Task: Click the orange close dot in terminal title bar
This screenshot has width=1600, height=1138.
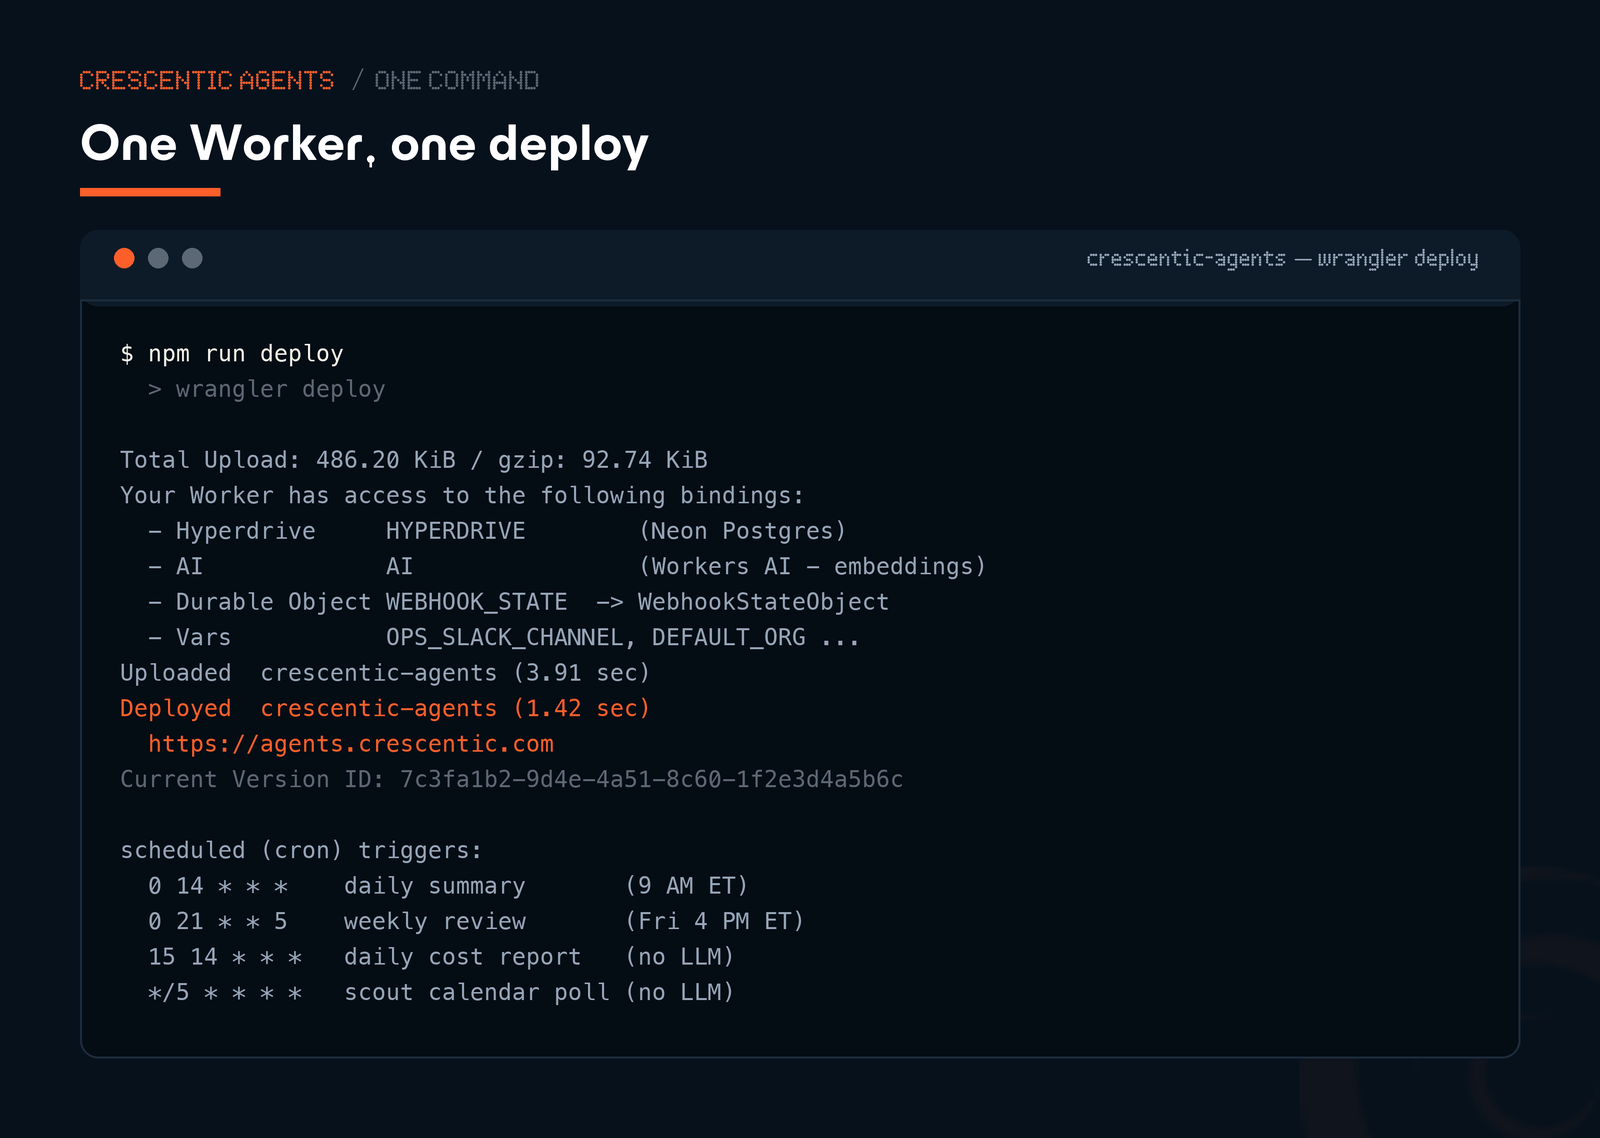Action: pos(124,258)
